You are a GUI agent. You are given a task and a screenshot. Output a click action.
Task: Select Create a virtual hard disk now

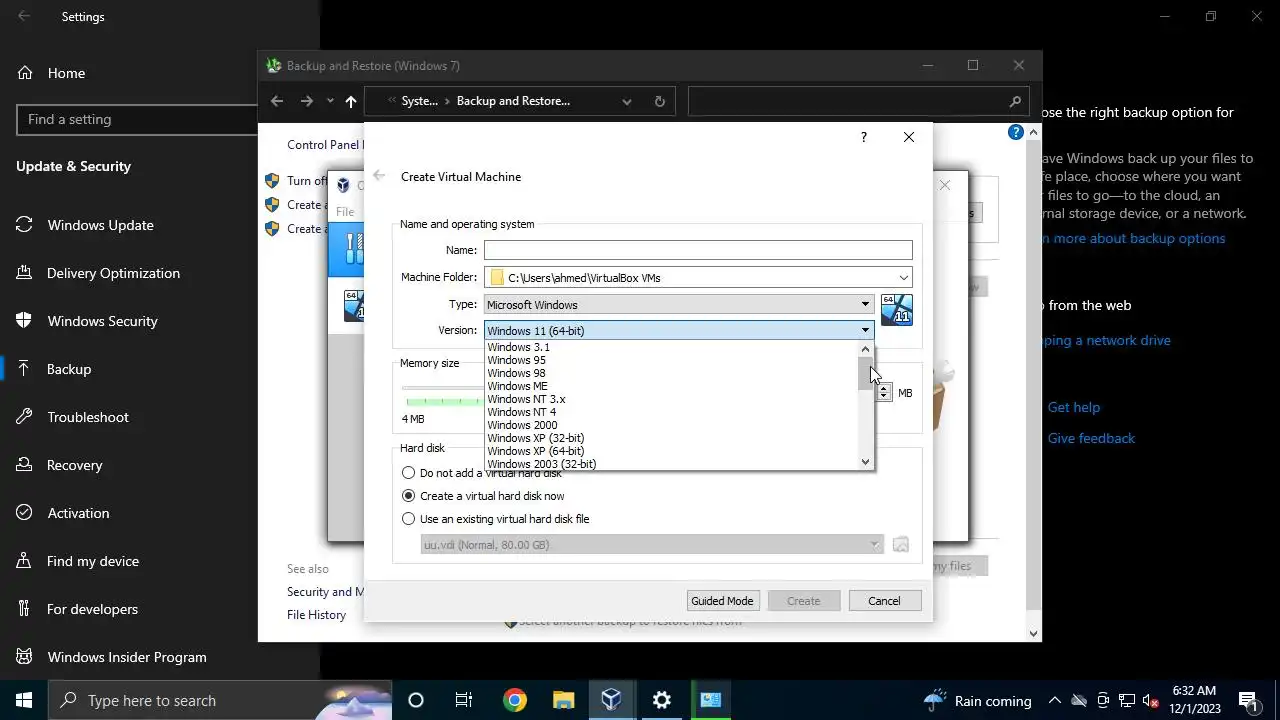[x=483, y=496]
